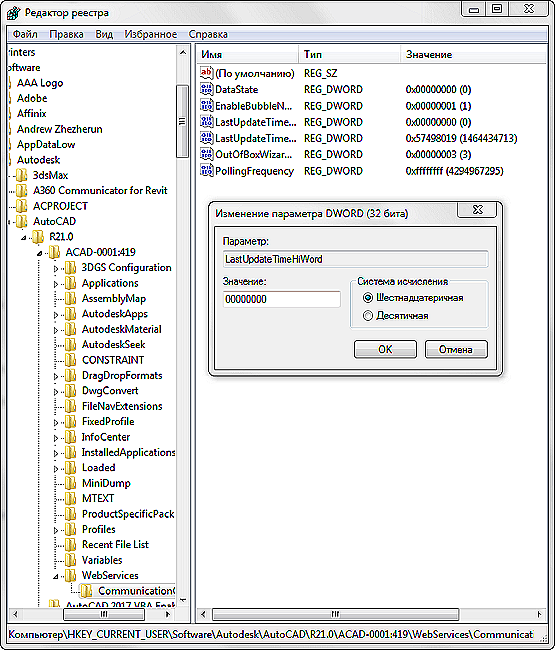Click the CONSTRAINT folder icon
This screenshot has width=555, height=650.
[70, 360]
